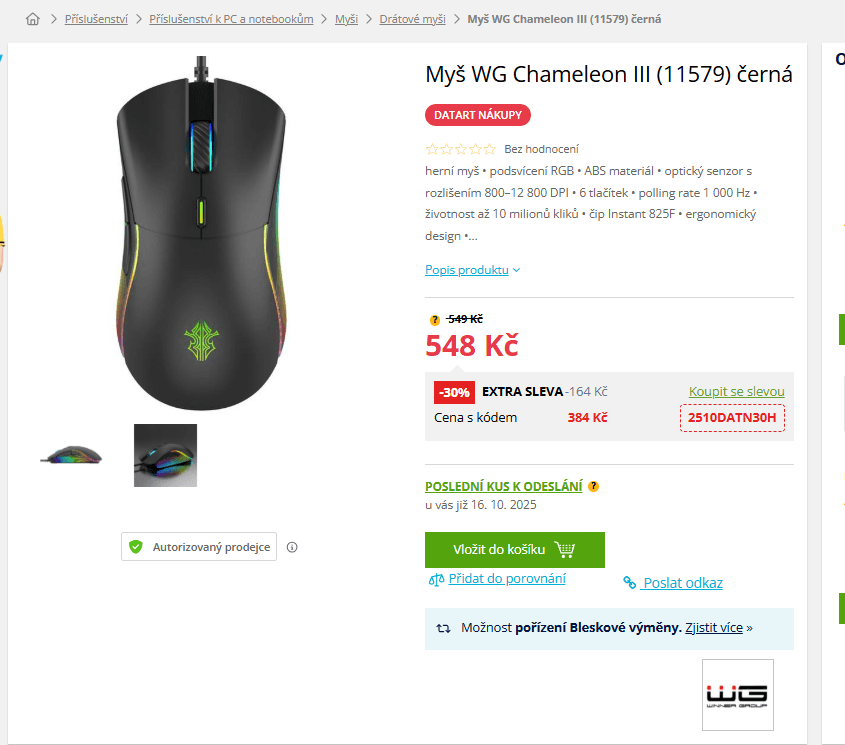
Task: Click info icon next to Autorizovaný prodejce
Action: tap(292, 547)
